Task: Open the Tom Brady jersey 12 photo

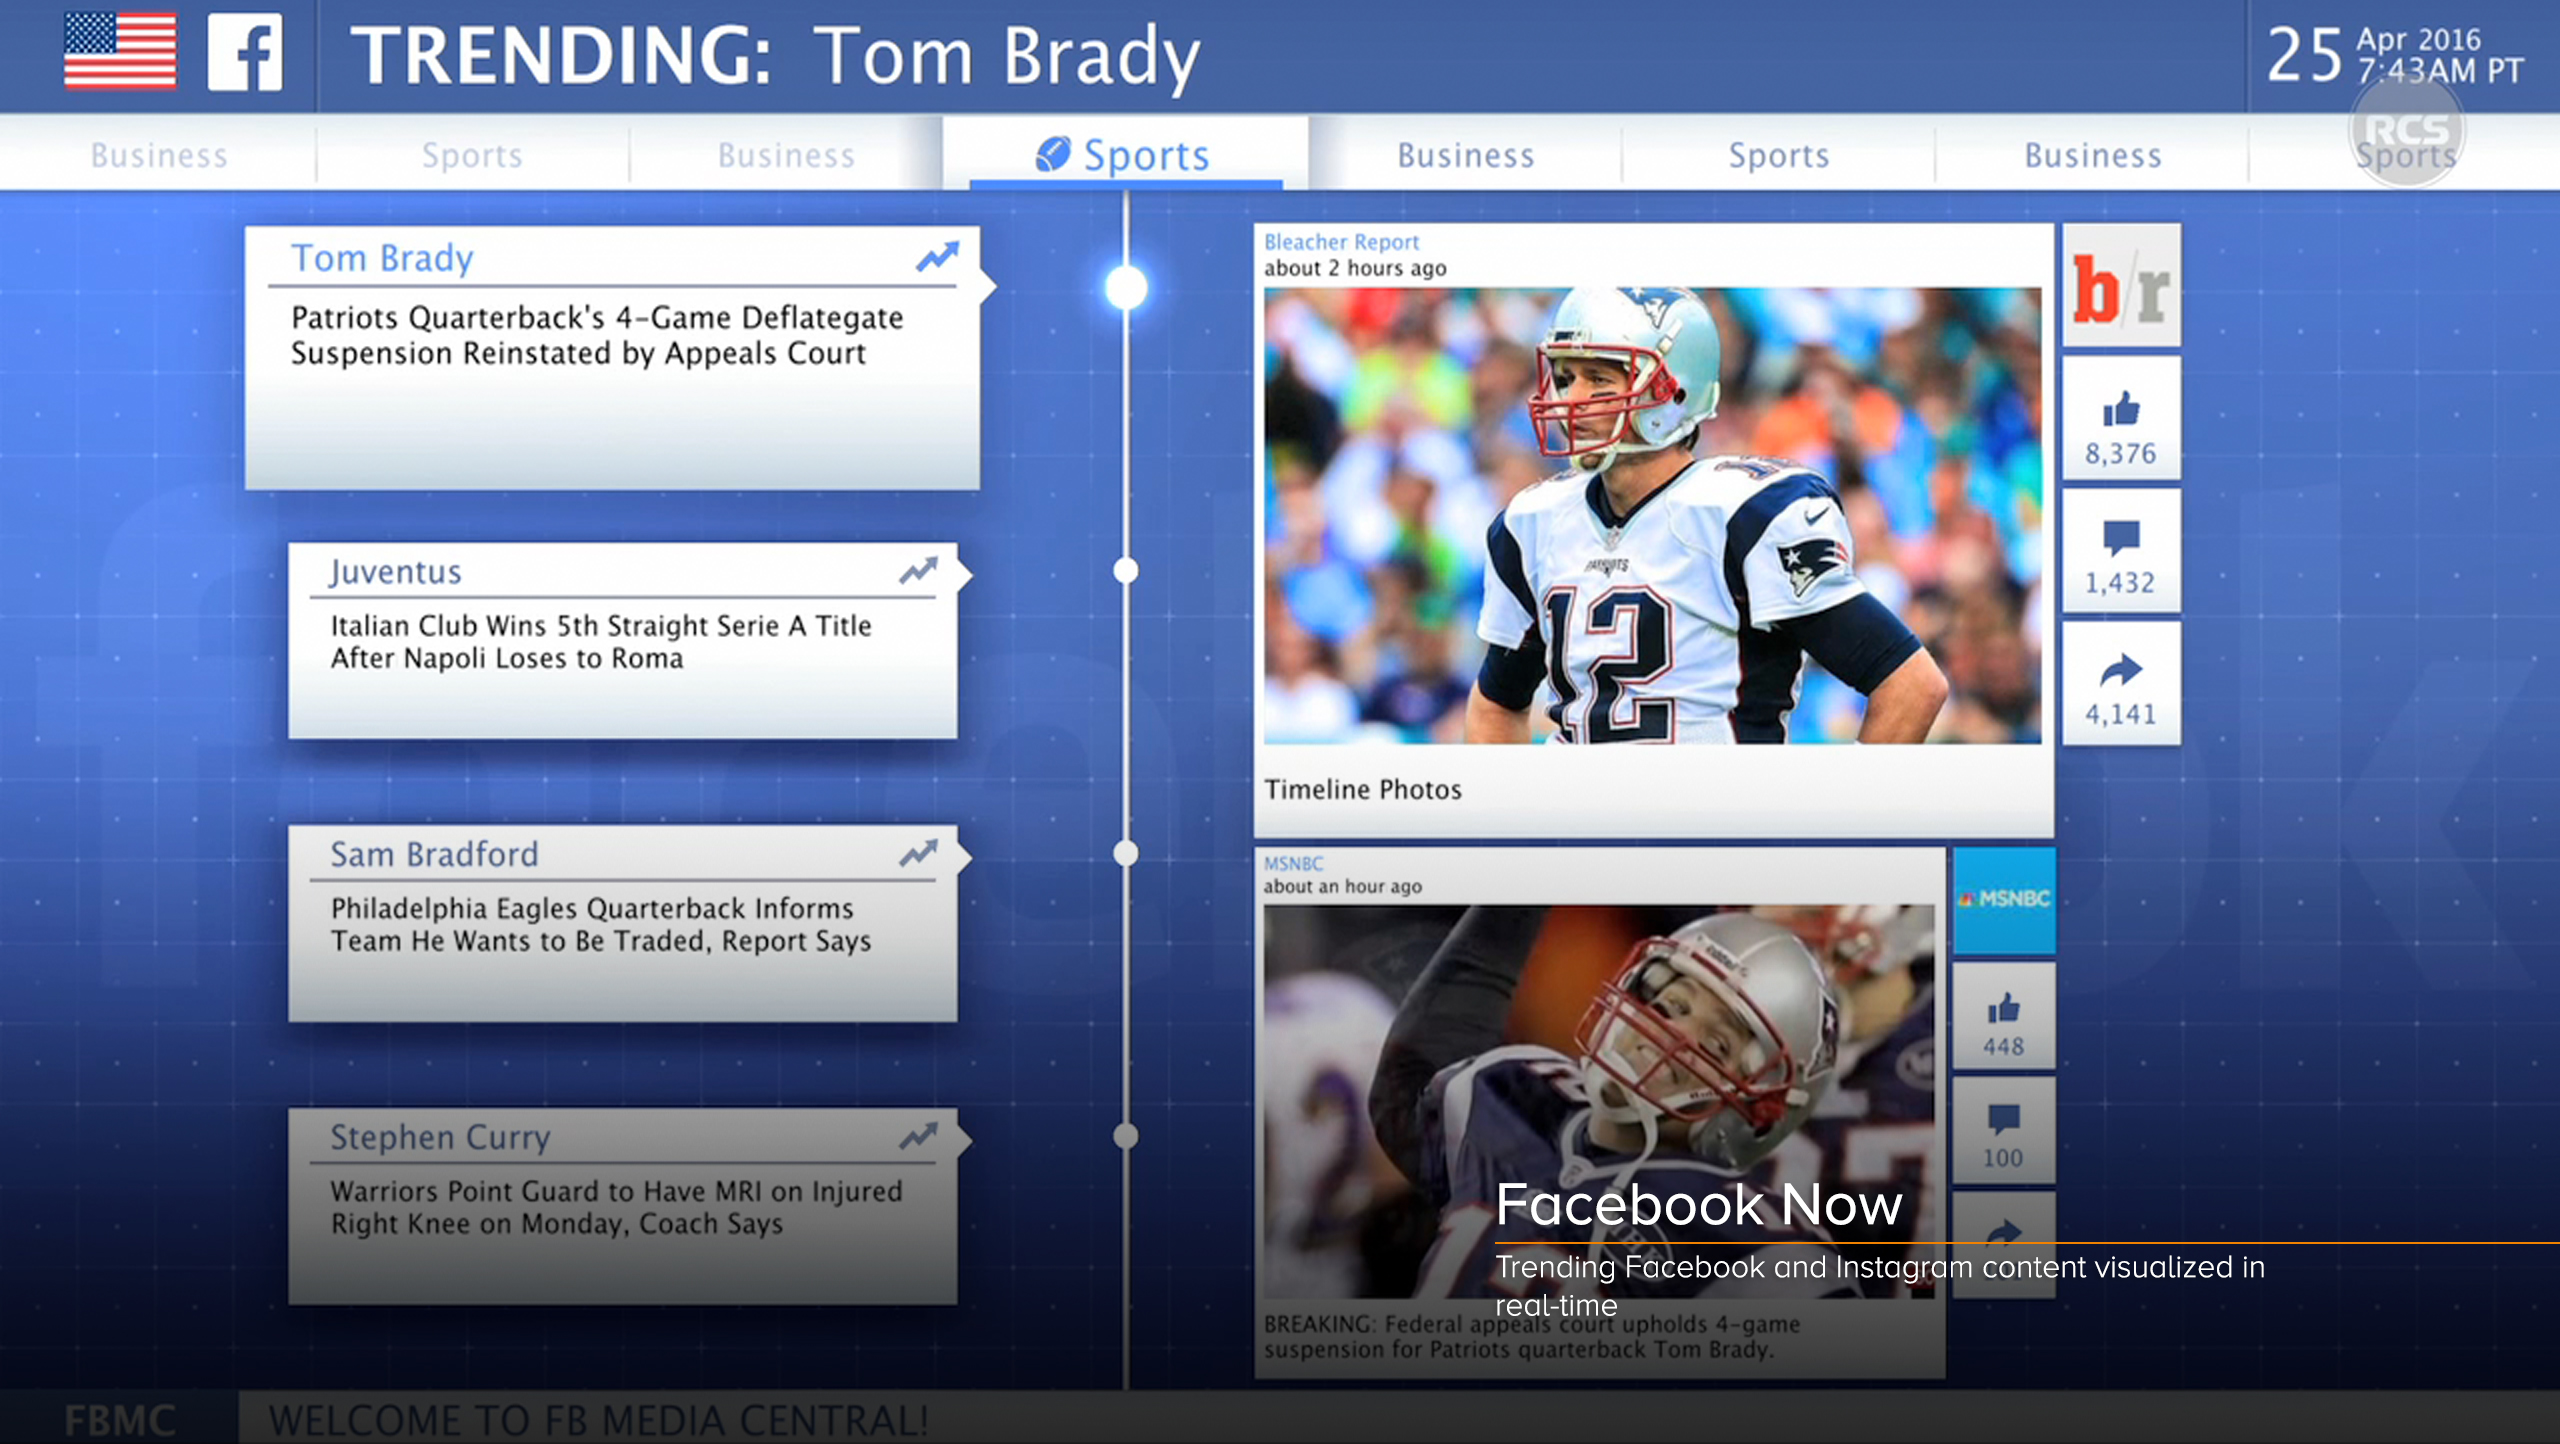Action: 1652,515
